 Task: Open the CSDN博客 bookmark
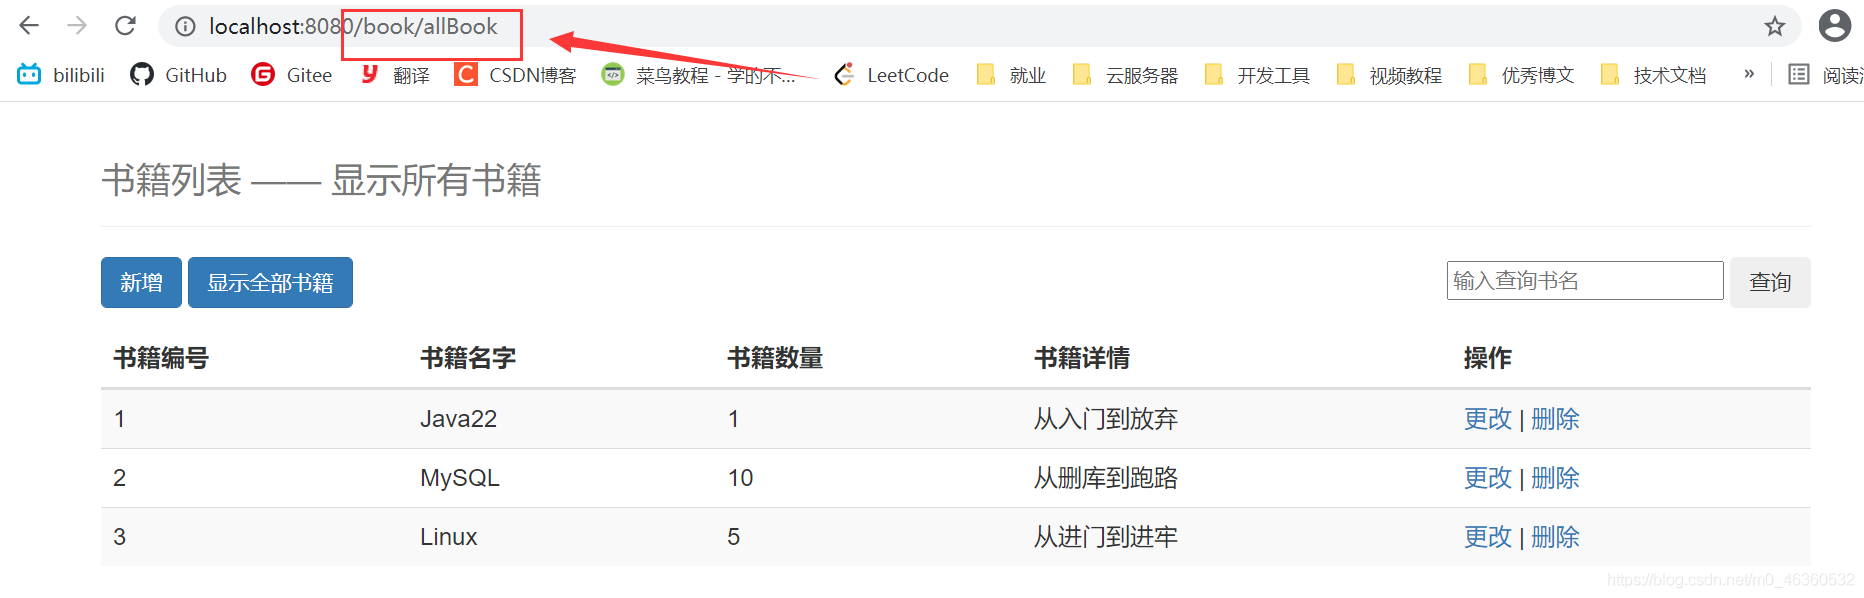click(x=515, y=75)
